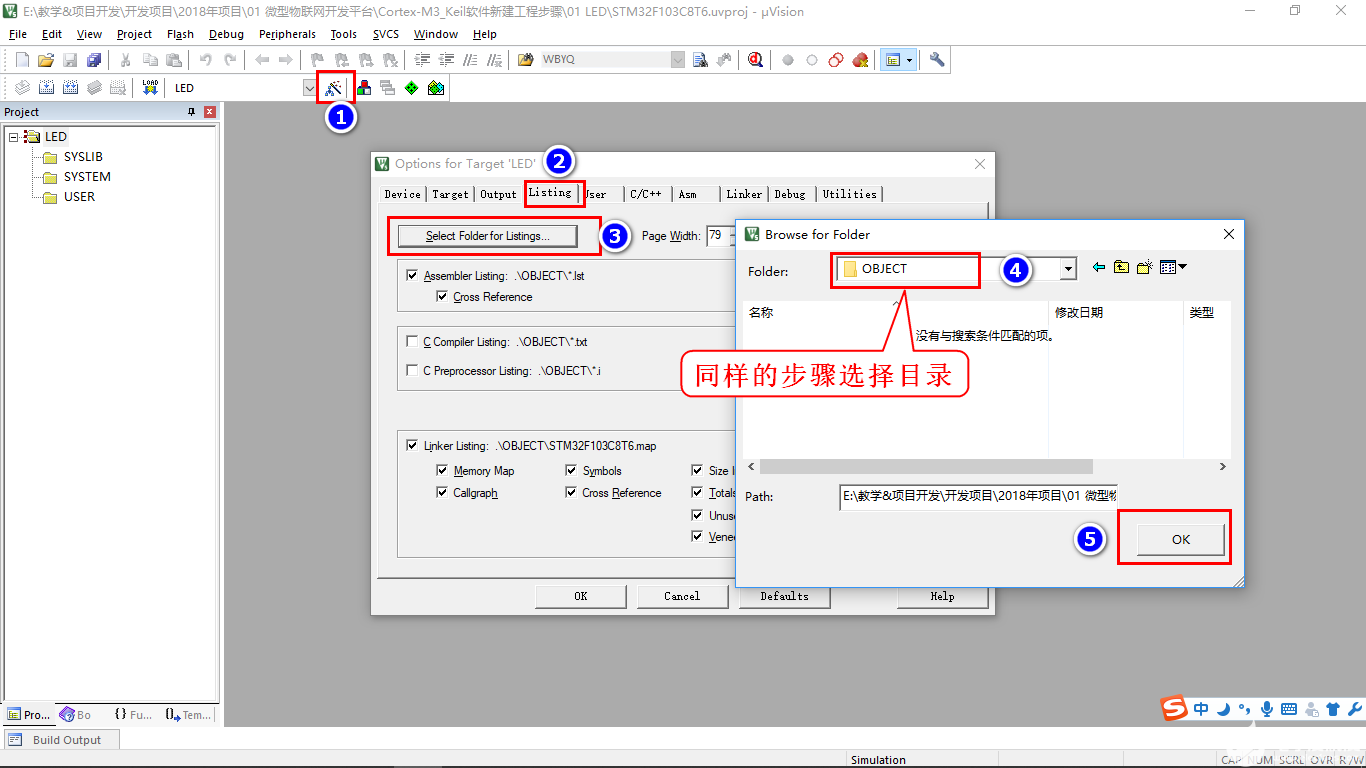Click back arrow in Browse for Folder
The height and width of the screenshot is (768, 1366).
1099,267
